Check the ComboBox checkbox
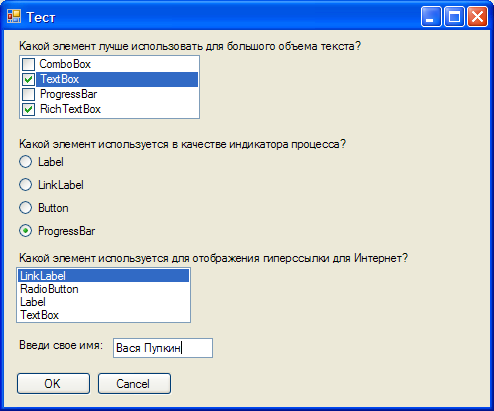This screenshot has width=494, height=411. (28, 64)
